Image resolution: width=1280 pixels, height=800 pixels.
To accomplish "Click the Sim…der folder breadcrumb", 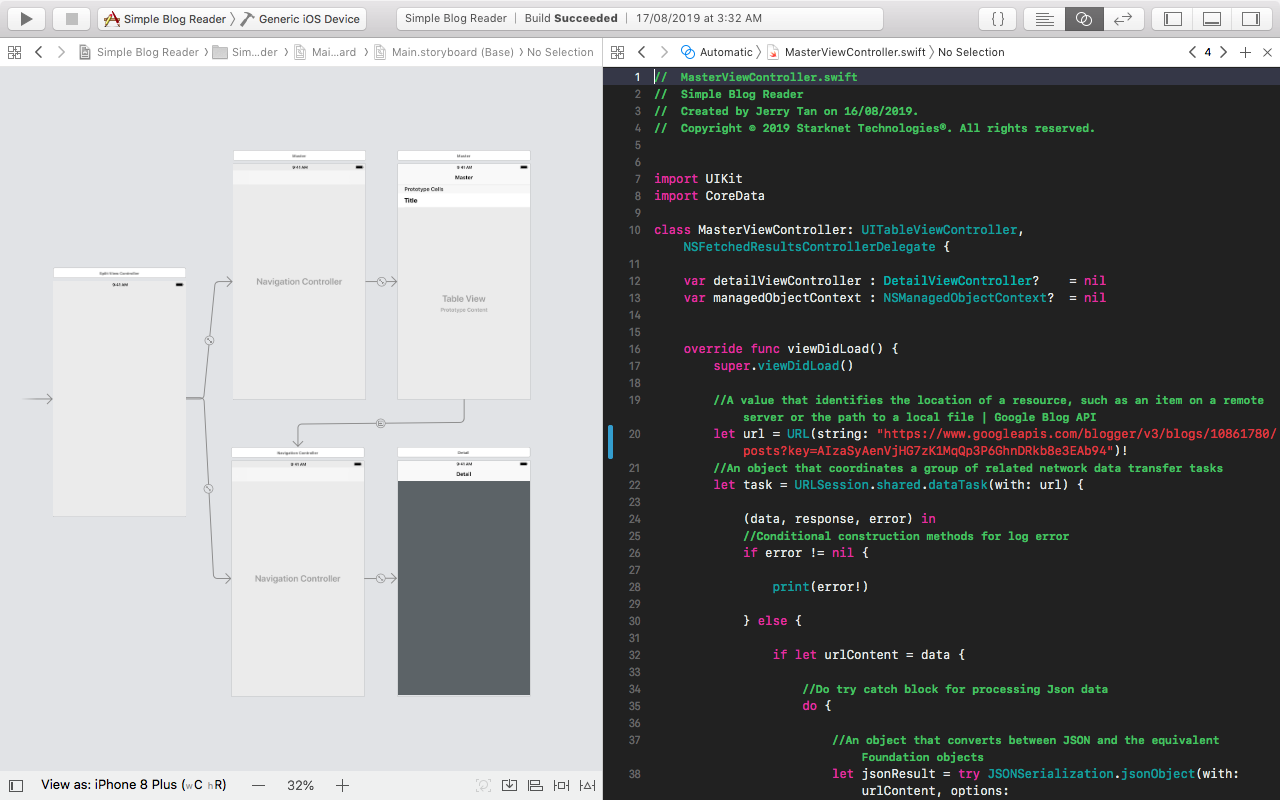I will tap(246, 52).
